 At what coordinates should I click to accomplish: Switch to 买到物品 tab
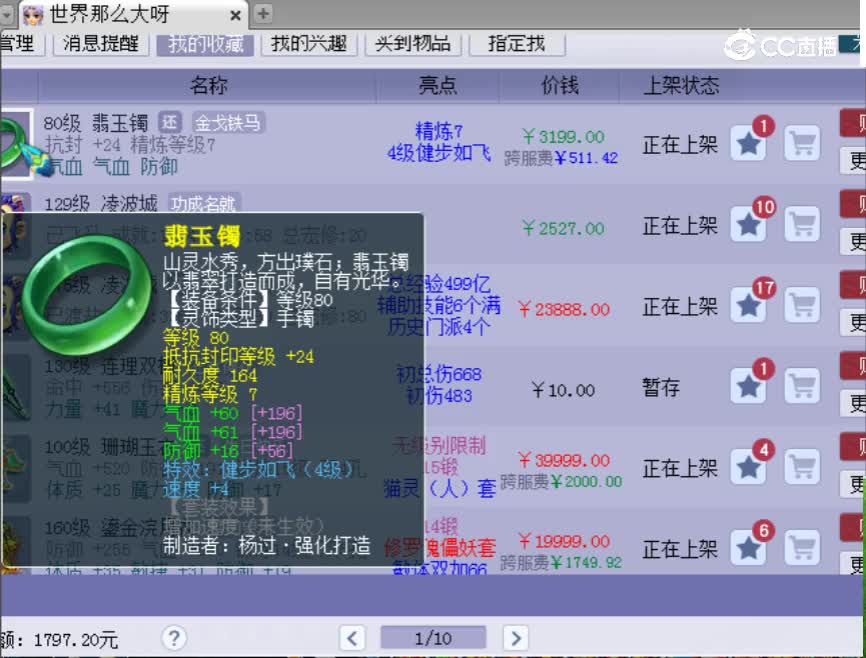[x=413, y=44]
